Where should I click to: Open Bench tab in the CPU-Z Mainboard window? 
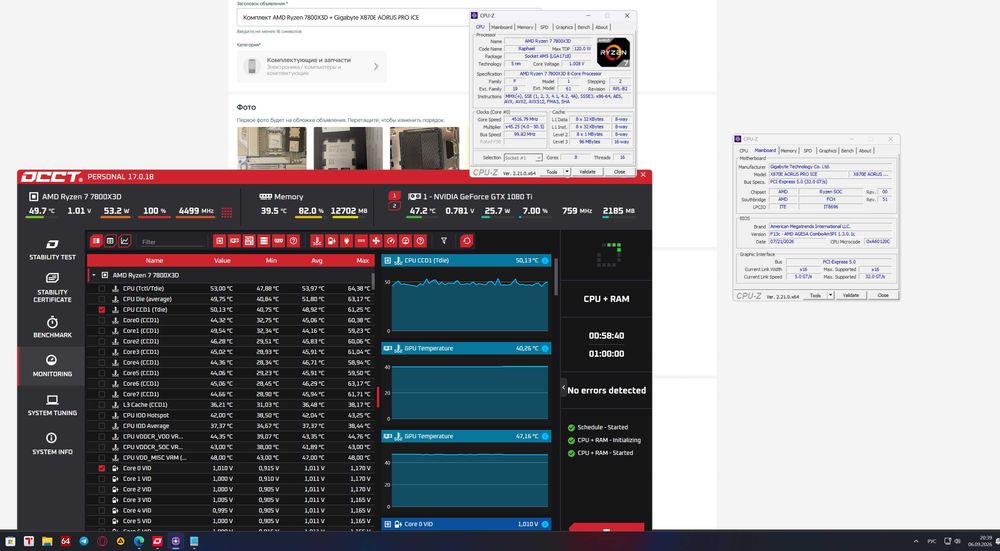pyautogui.click(x=847, y=151)
